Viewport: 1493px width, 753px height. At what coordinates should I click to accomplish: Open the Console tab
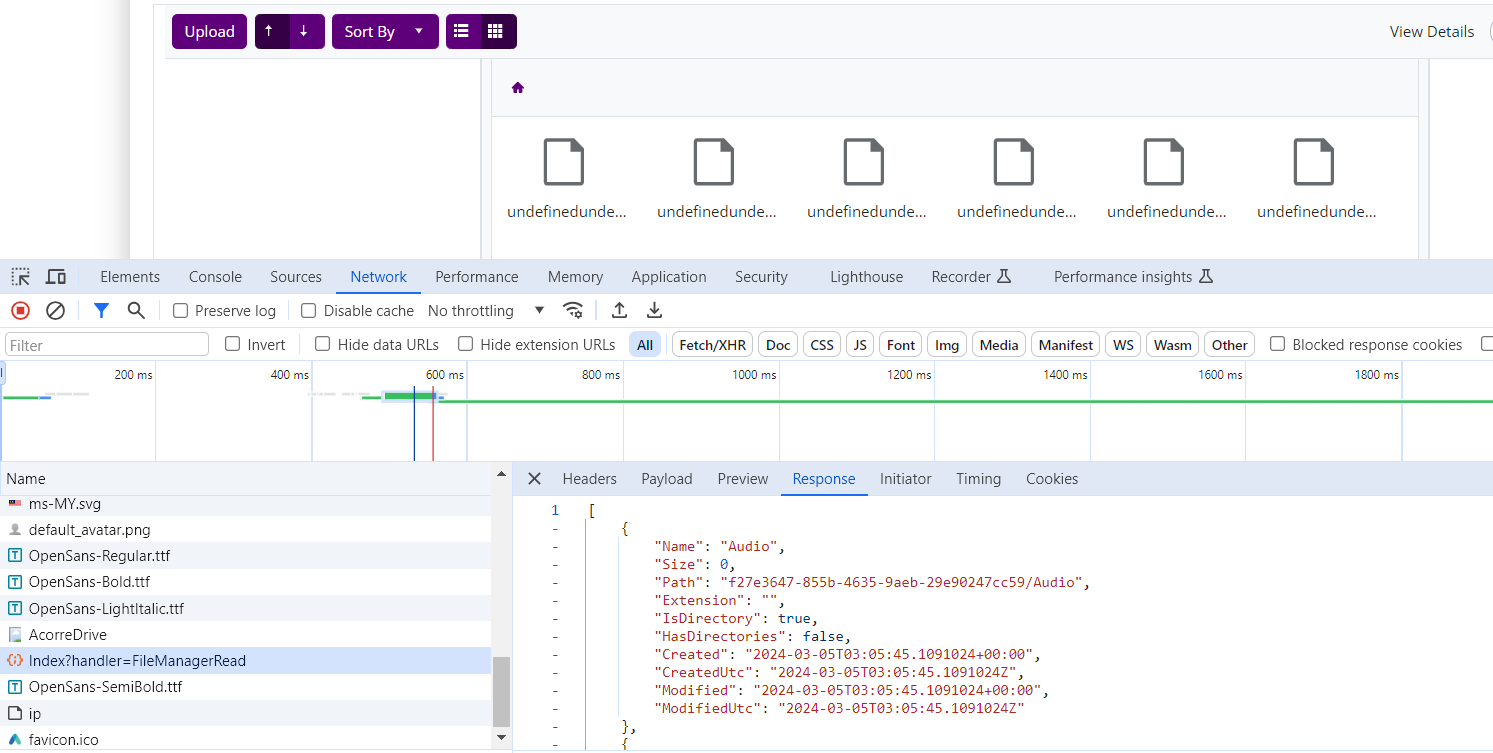[215, 277]
